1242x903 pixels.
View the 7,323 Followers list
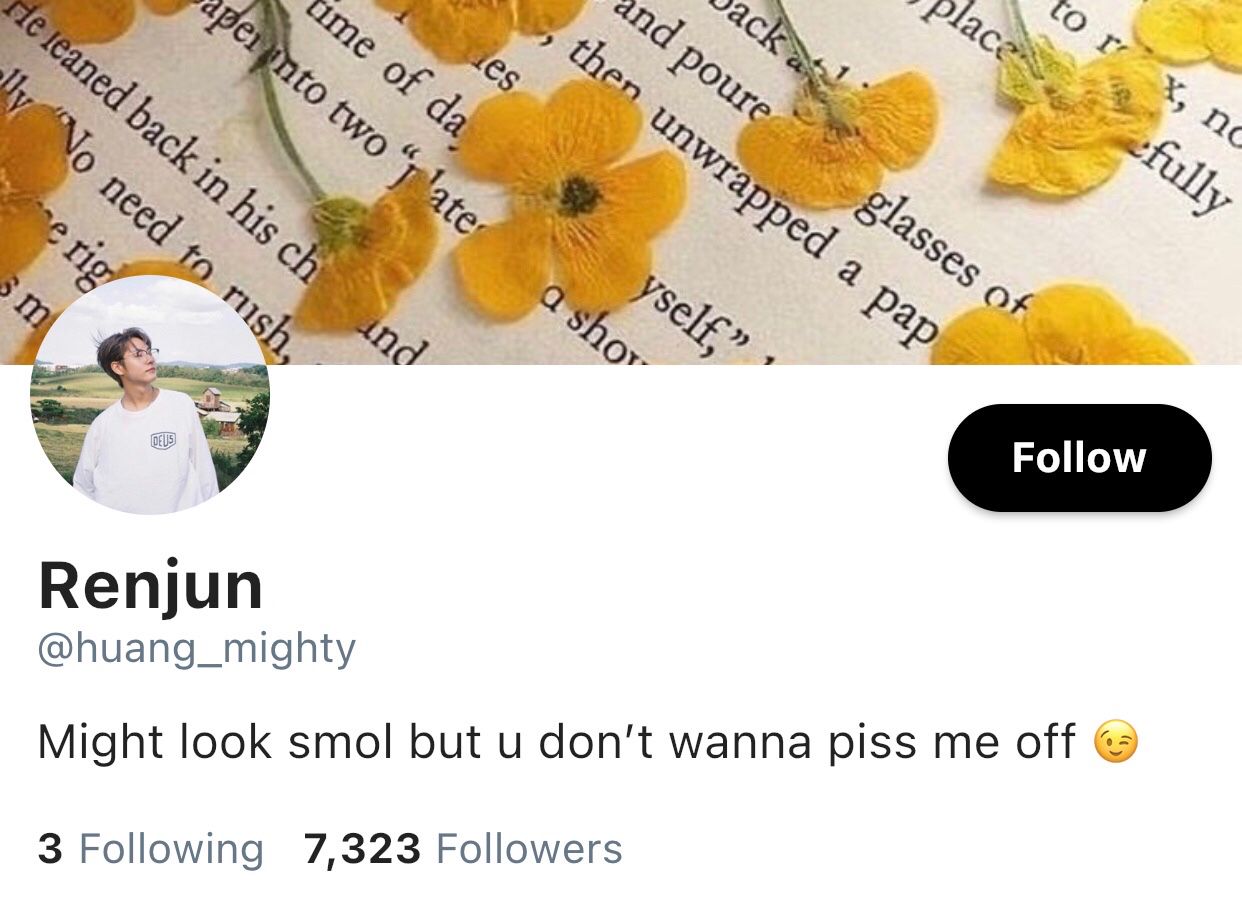point(463,849)
